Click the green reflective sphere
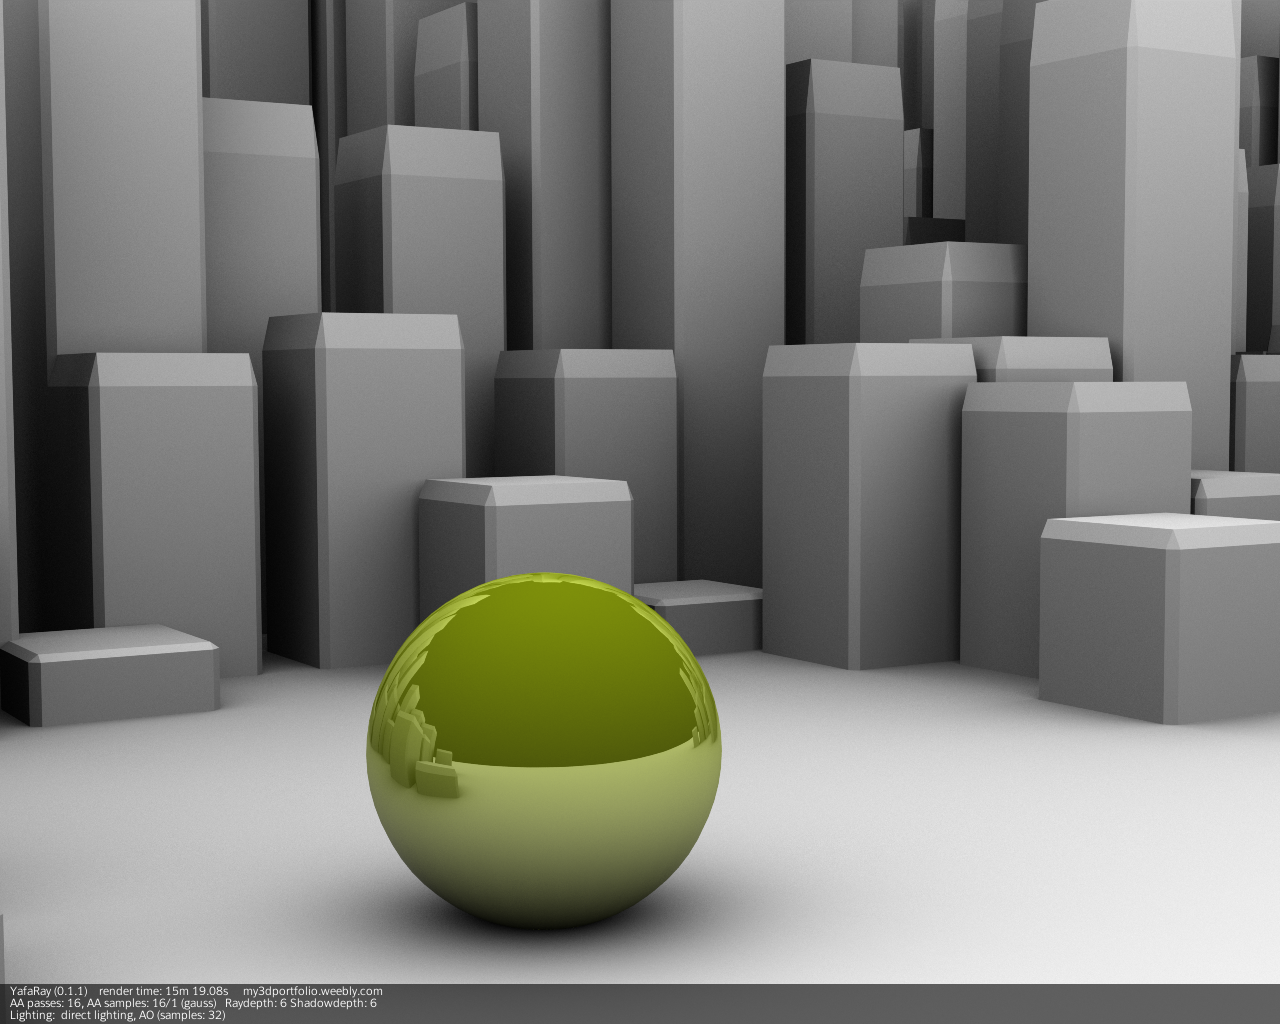This screenshot has height=1024, width=1280. pos(544,752)
